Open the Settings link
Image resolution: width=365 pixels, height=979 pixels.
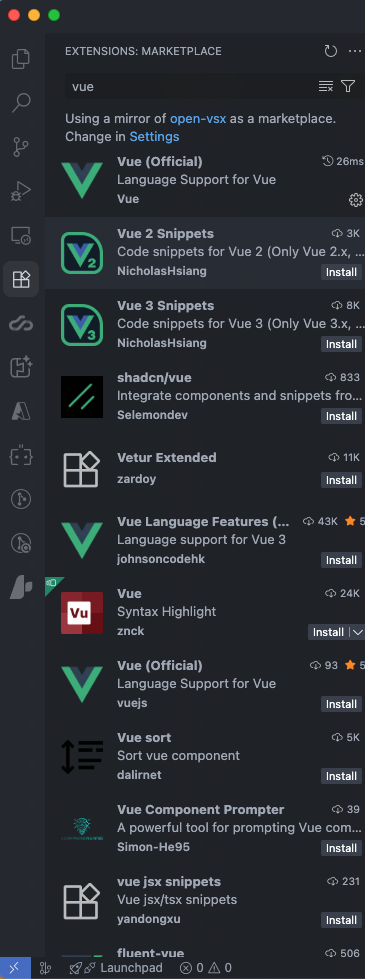154,136
